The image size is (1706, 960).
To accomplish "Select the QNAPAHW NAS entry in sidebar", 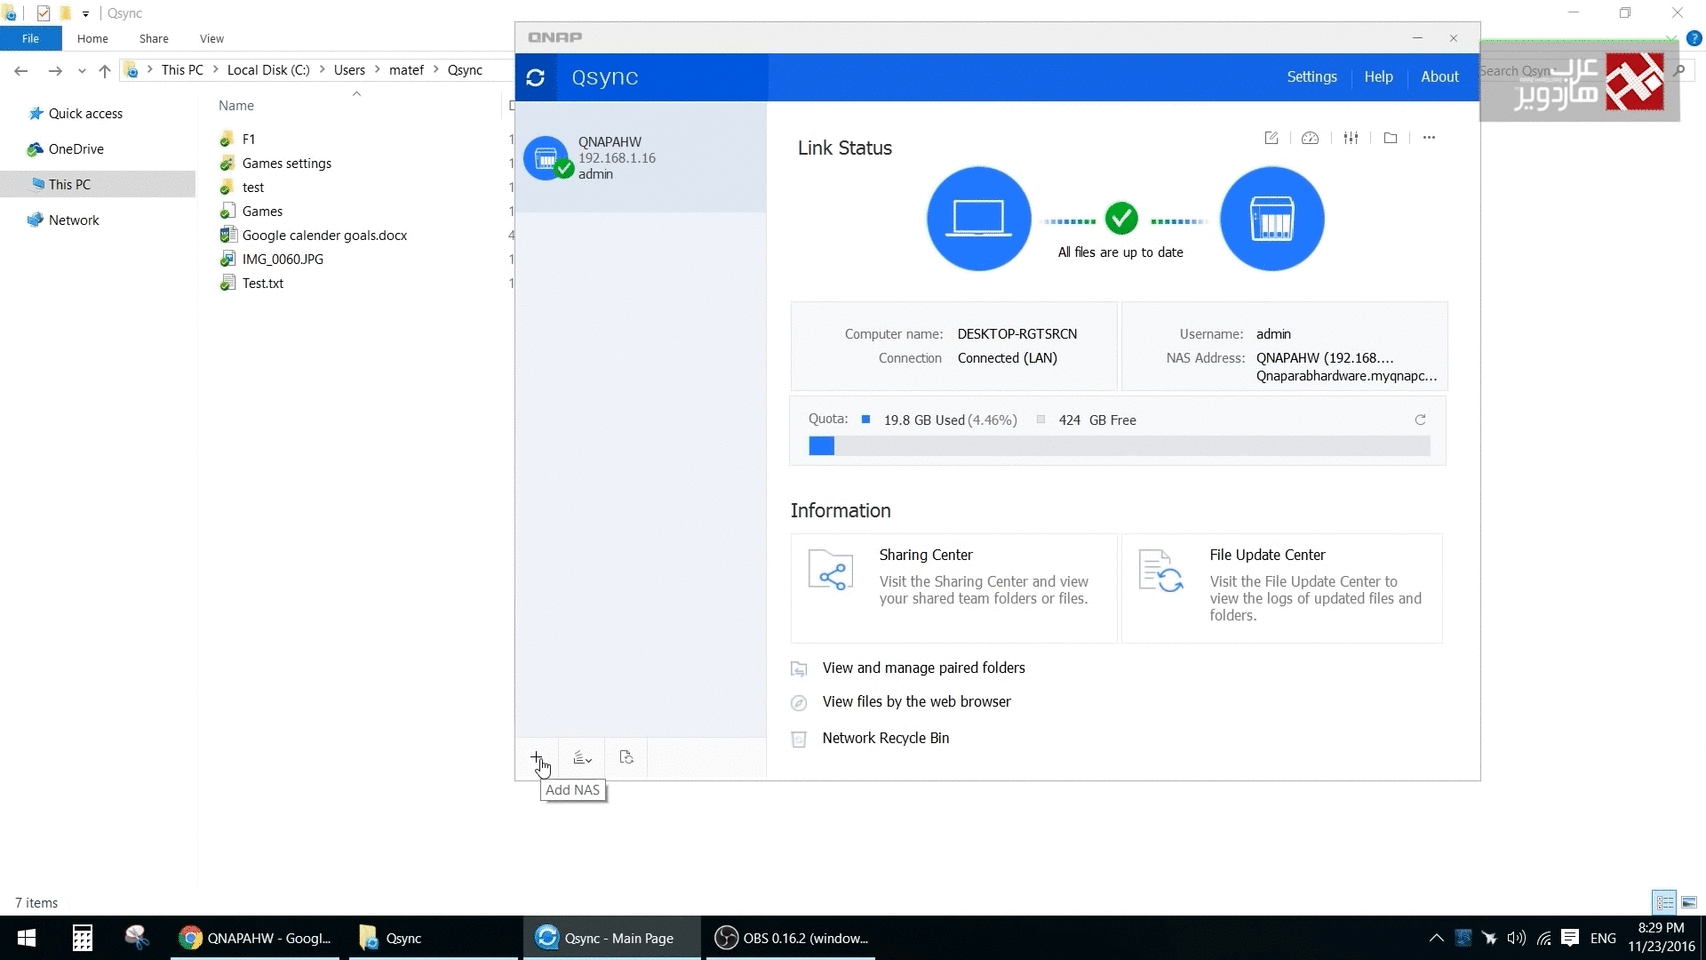I will click(x=641, y=158).
